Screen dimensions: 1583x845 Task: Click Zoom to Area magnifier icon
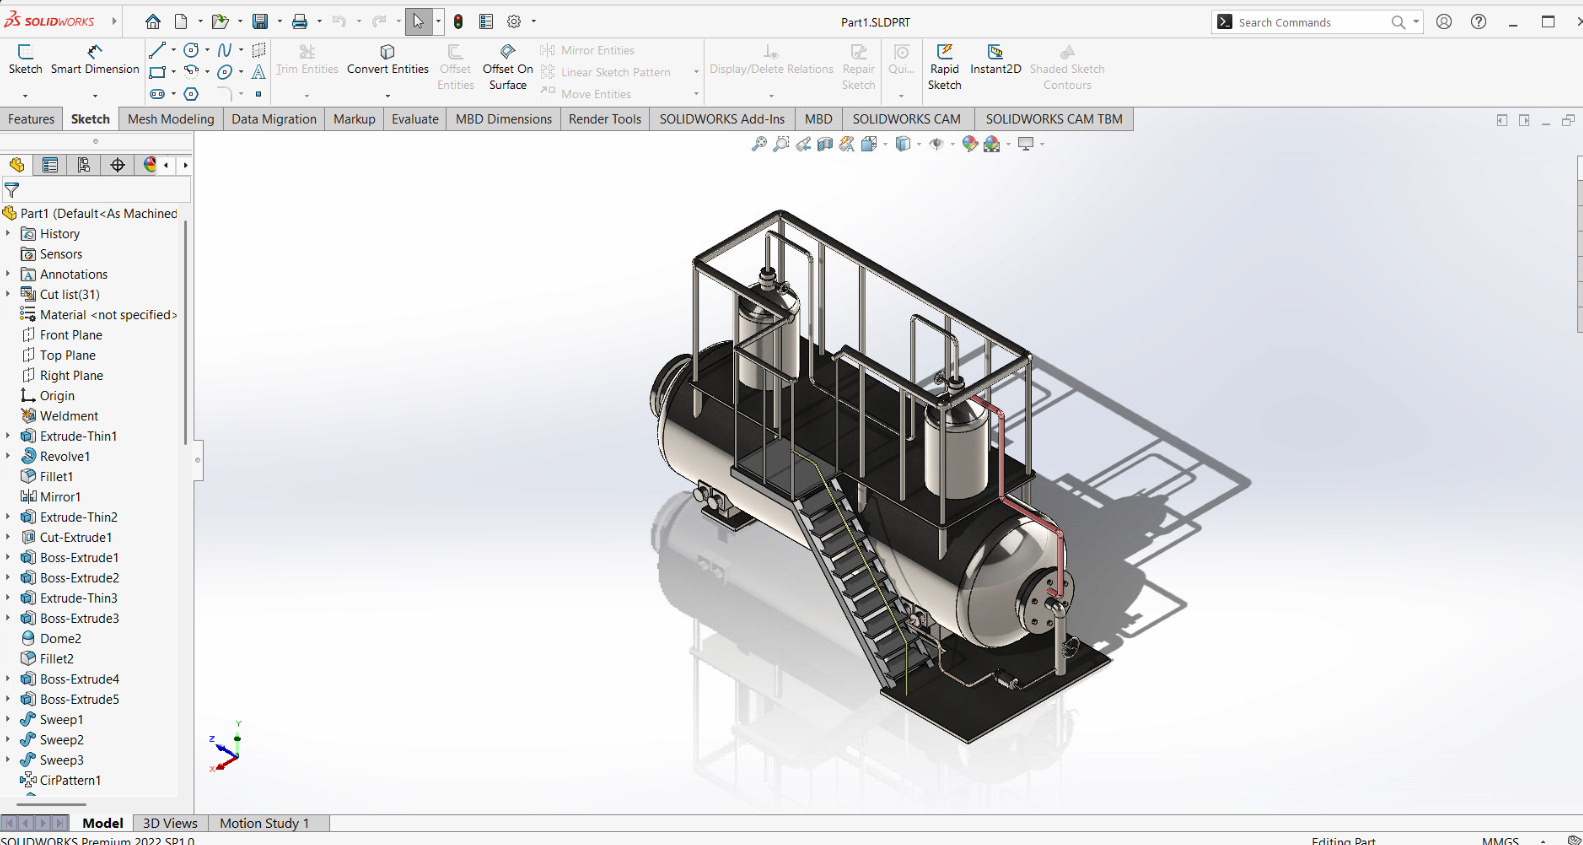point(781,144)
